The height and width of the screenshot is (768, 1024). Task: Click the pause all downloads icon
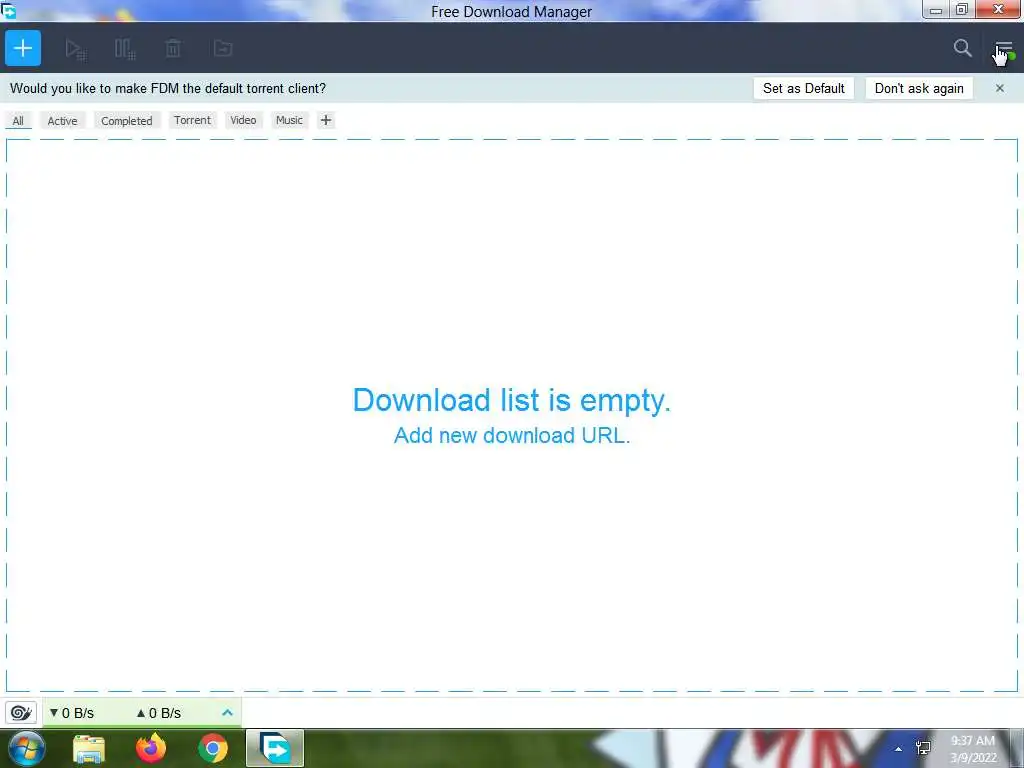pos(124,48)
